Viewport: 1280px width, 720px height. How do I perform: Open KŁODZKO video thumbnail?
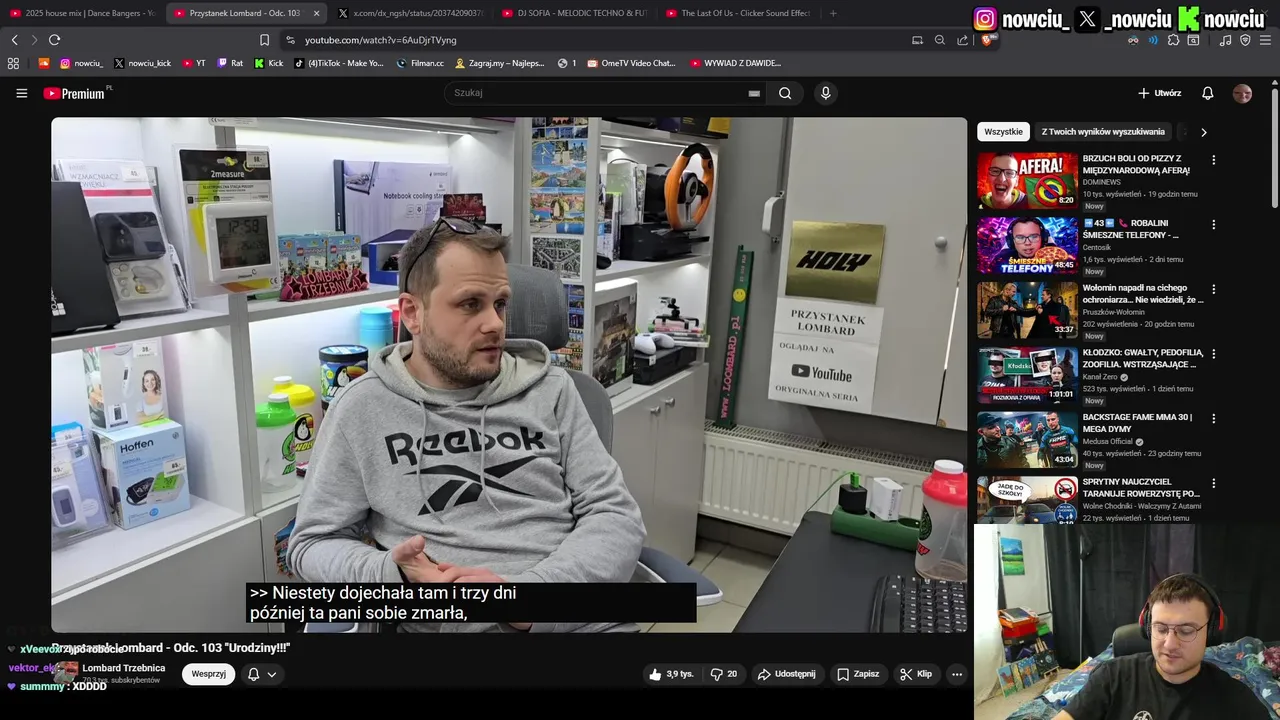[1027, 375]
